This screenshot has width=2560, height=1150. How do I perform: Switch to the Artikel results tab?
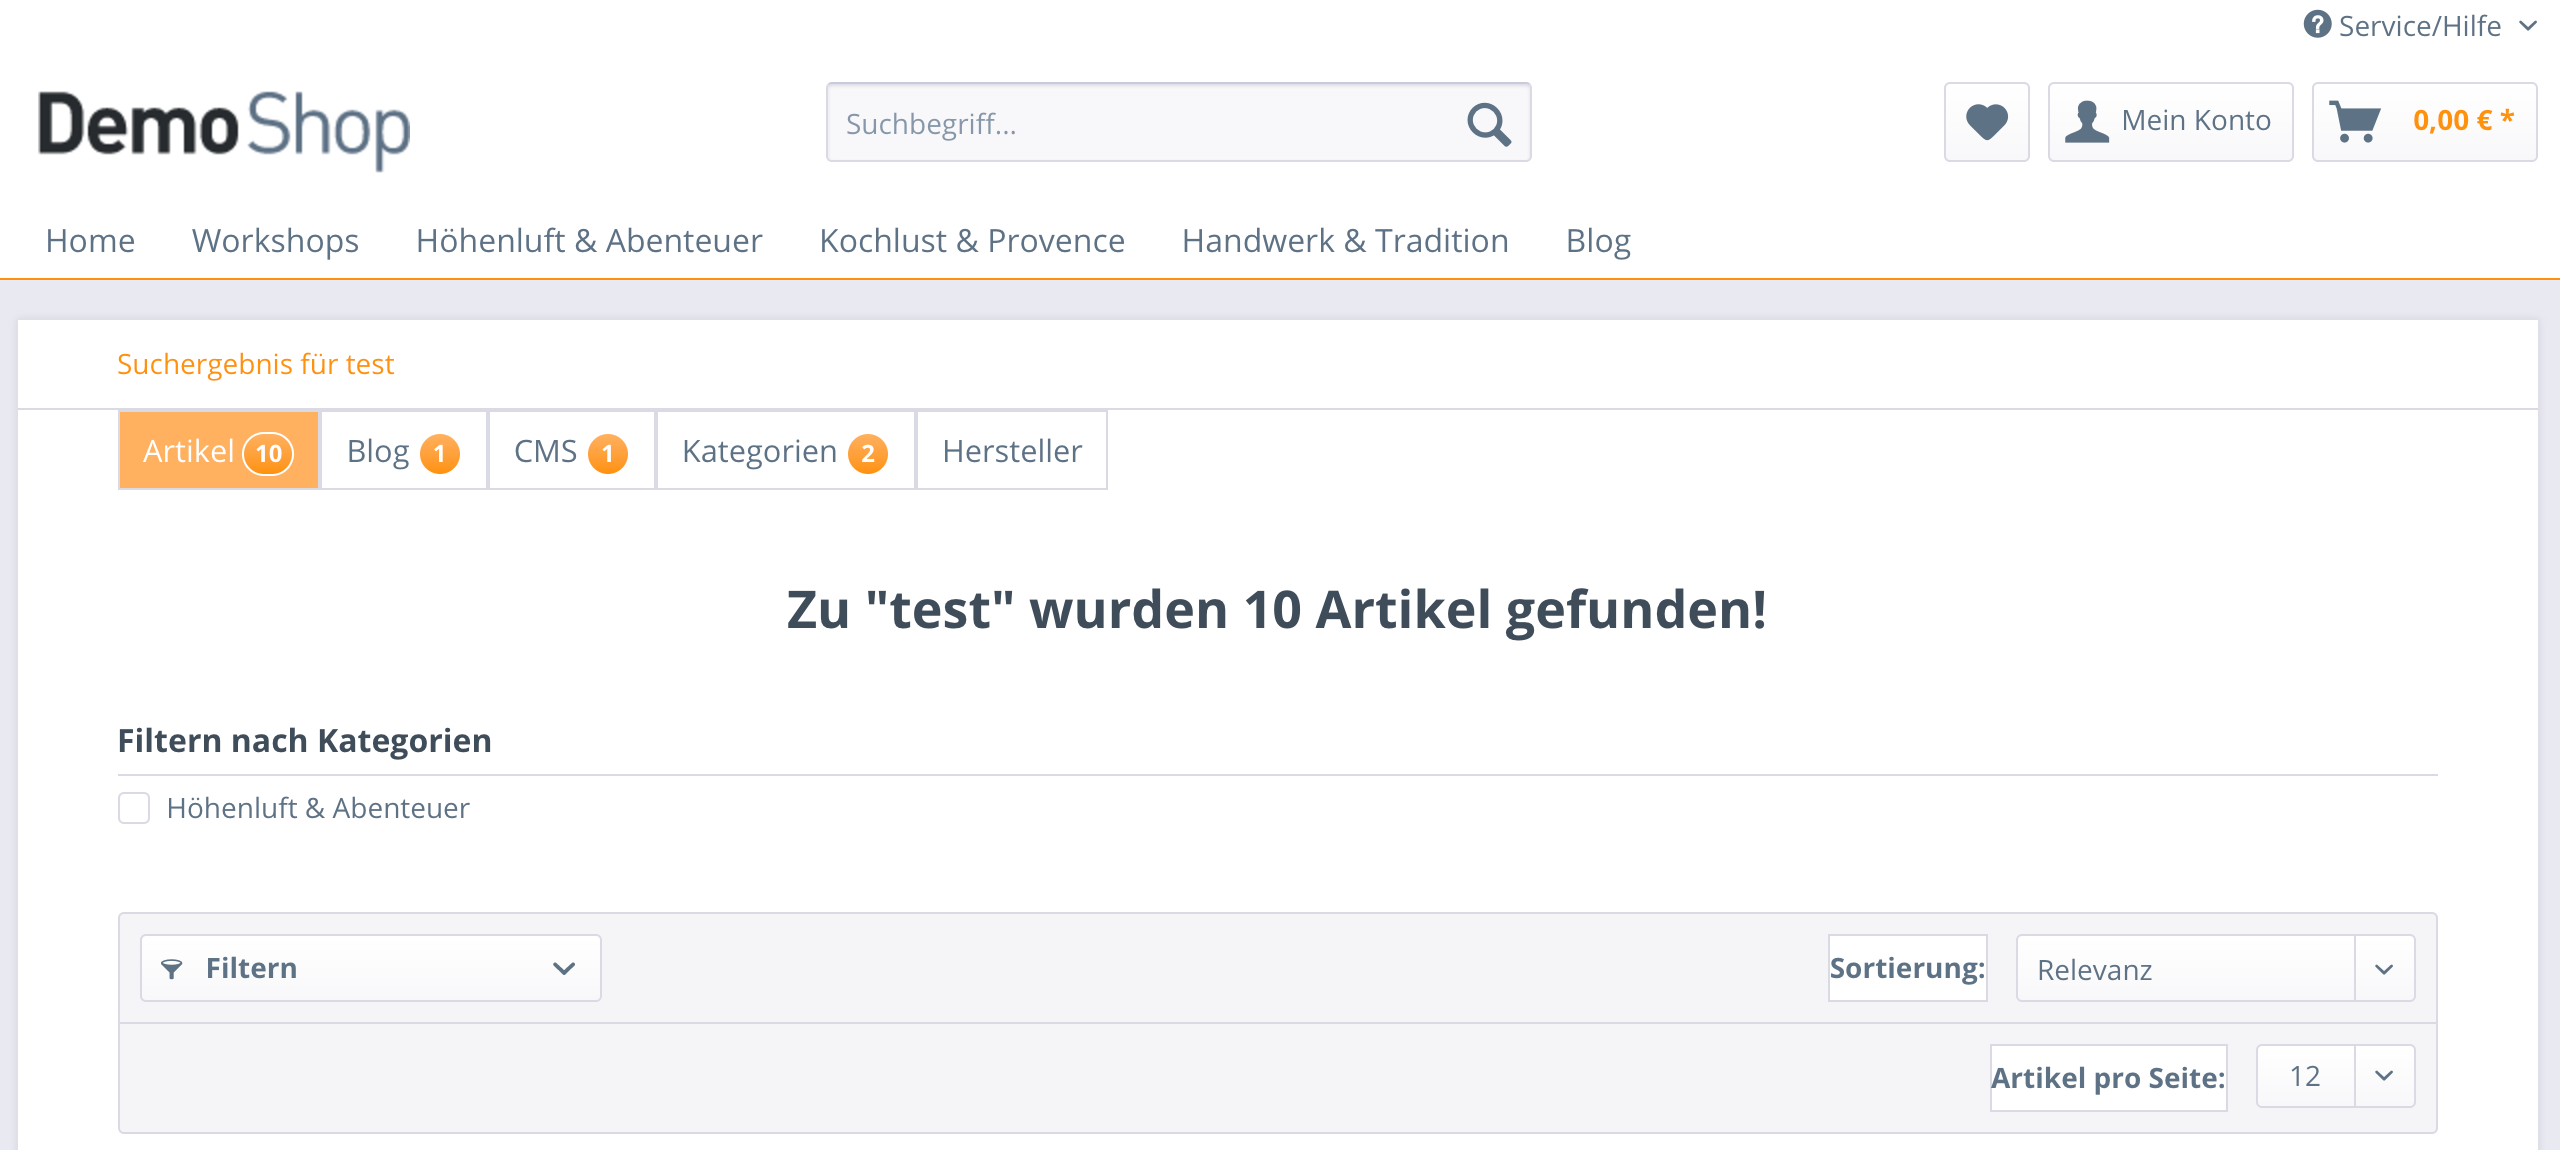point(219,450)
